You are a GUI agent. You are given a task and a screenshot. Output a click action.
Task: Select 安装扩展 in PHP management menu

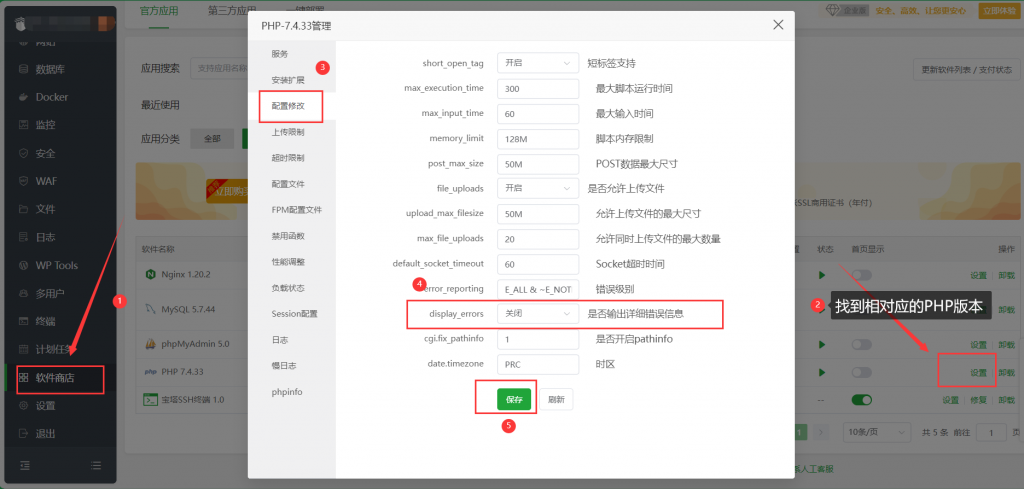[287, 80]
